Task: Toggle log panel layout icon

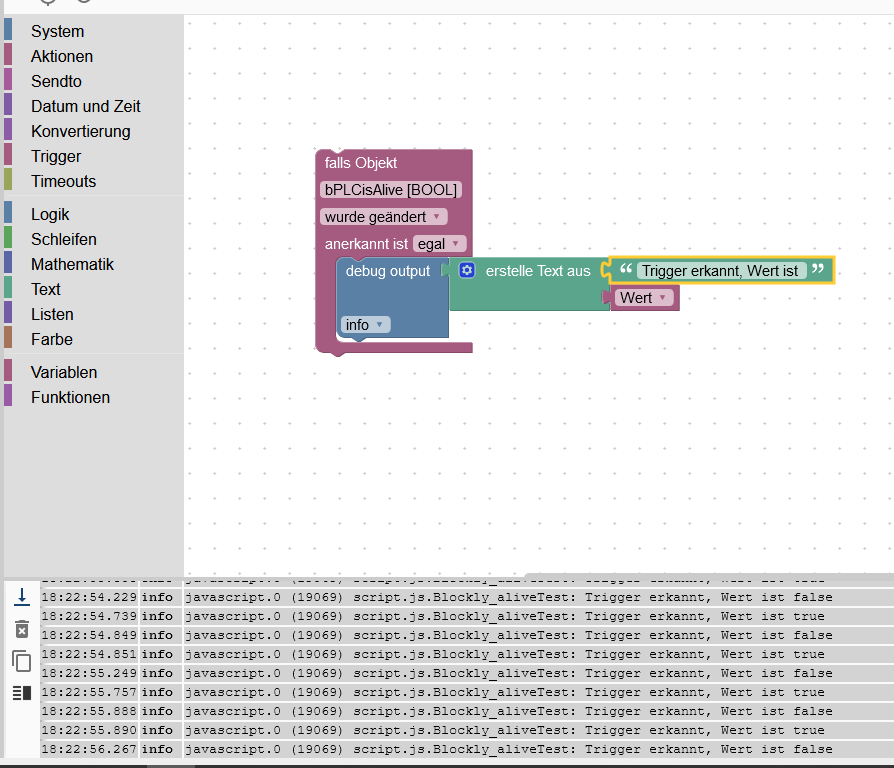Action: coord(22,693)
